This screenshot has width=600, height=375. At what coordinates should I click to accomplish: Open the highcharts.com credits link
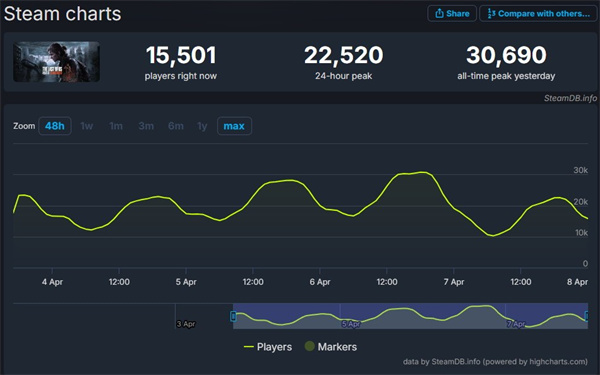[x=495, y=362]
